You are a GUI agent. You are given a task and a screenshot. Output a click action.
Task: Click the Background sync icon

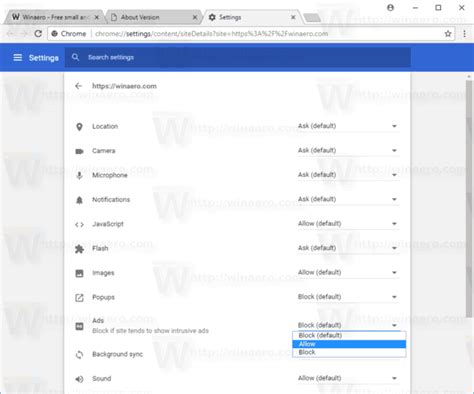click(x=79, y=355)
